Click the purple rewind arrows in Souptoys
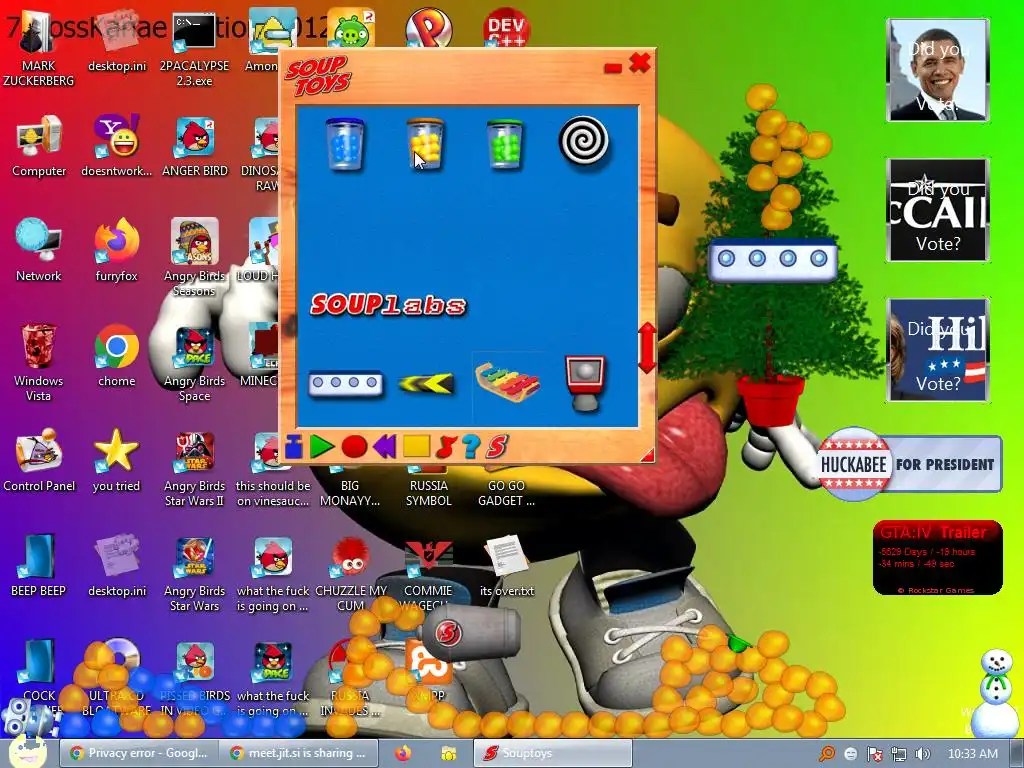Image resolution: width=1024 pixels, height=768 pixels. tap(385, 447)
